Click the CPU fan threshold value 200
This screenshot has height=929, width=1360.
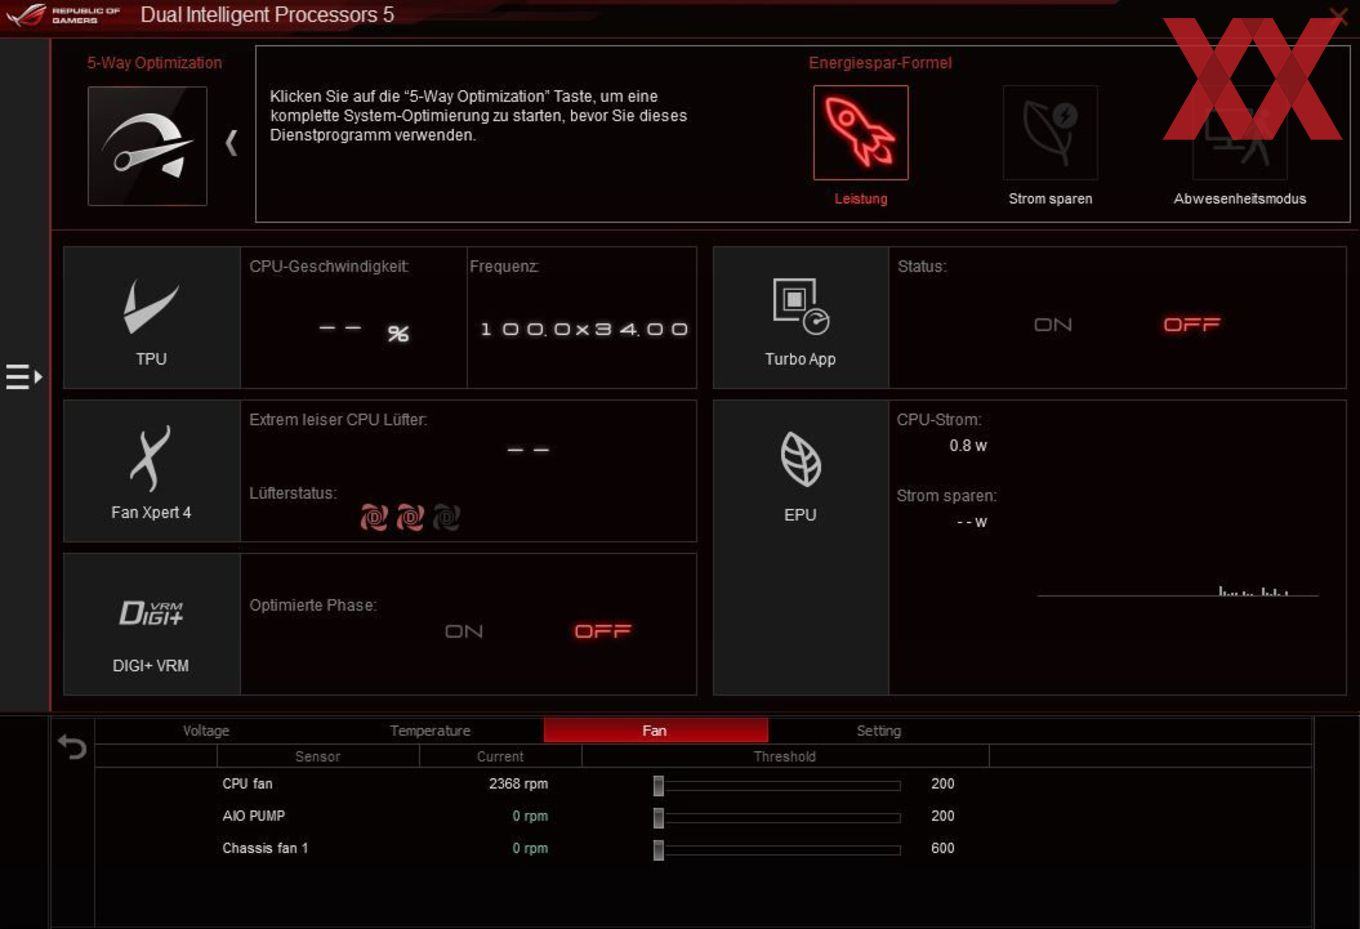[x=943, y=784]
